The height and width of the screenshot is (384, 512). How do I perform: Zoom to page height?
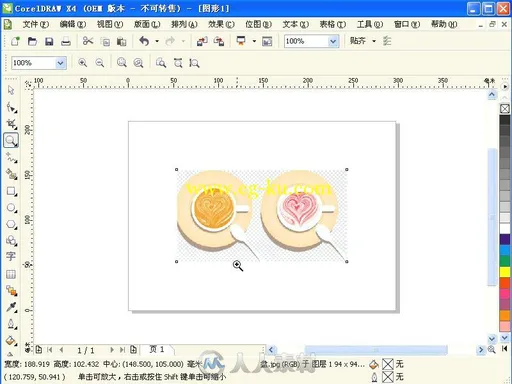coord(194,63)
